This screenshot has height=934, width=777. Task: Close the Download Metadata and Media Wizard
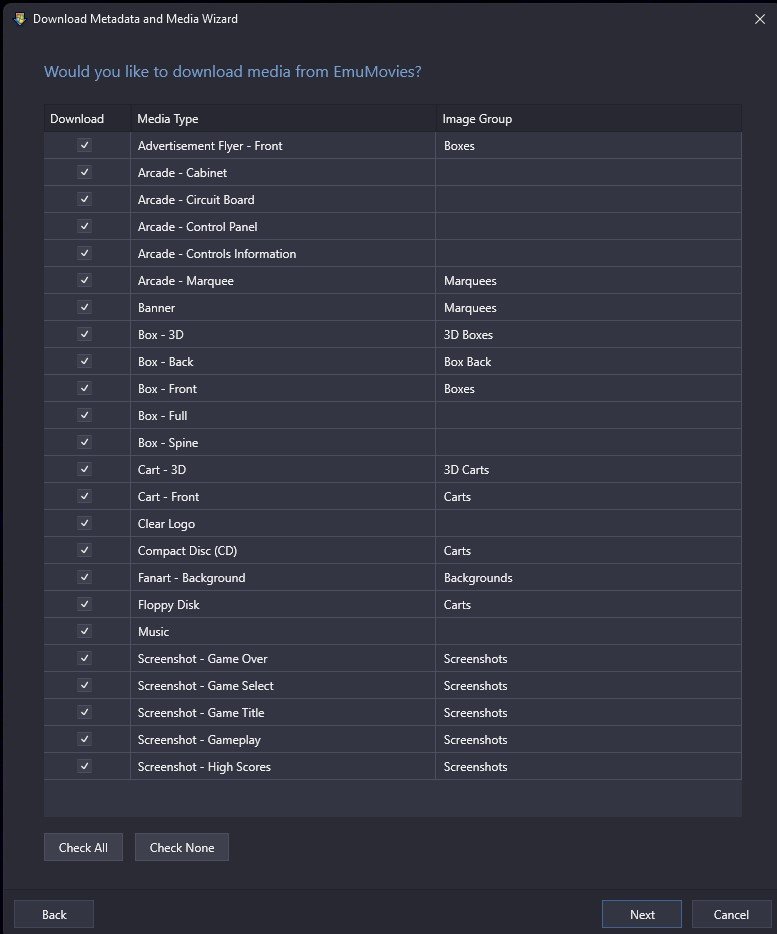[760, 19]
